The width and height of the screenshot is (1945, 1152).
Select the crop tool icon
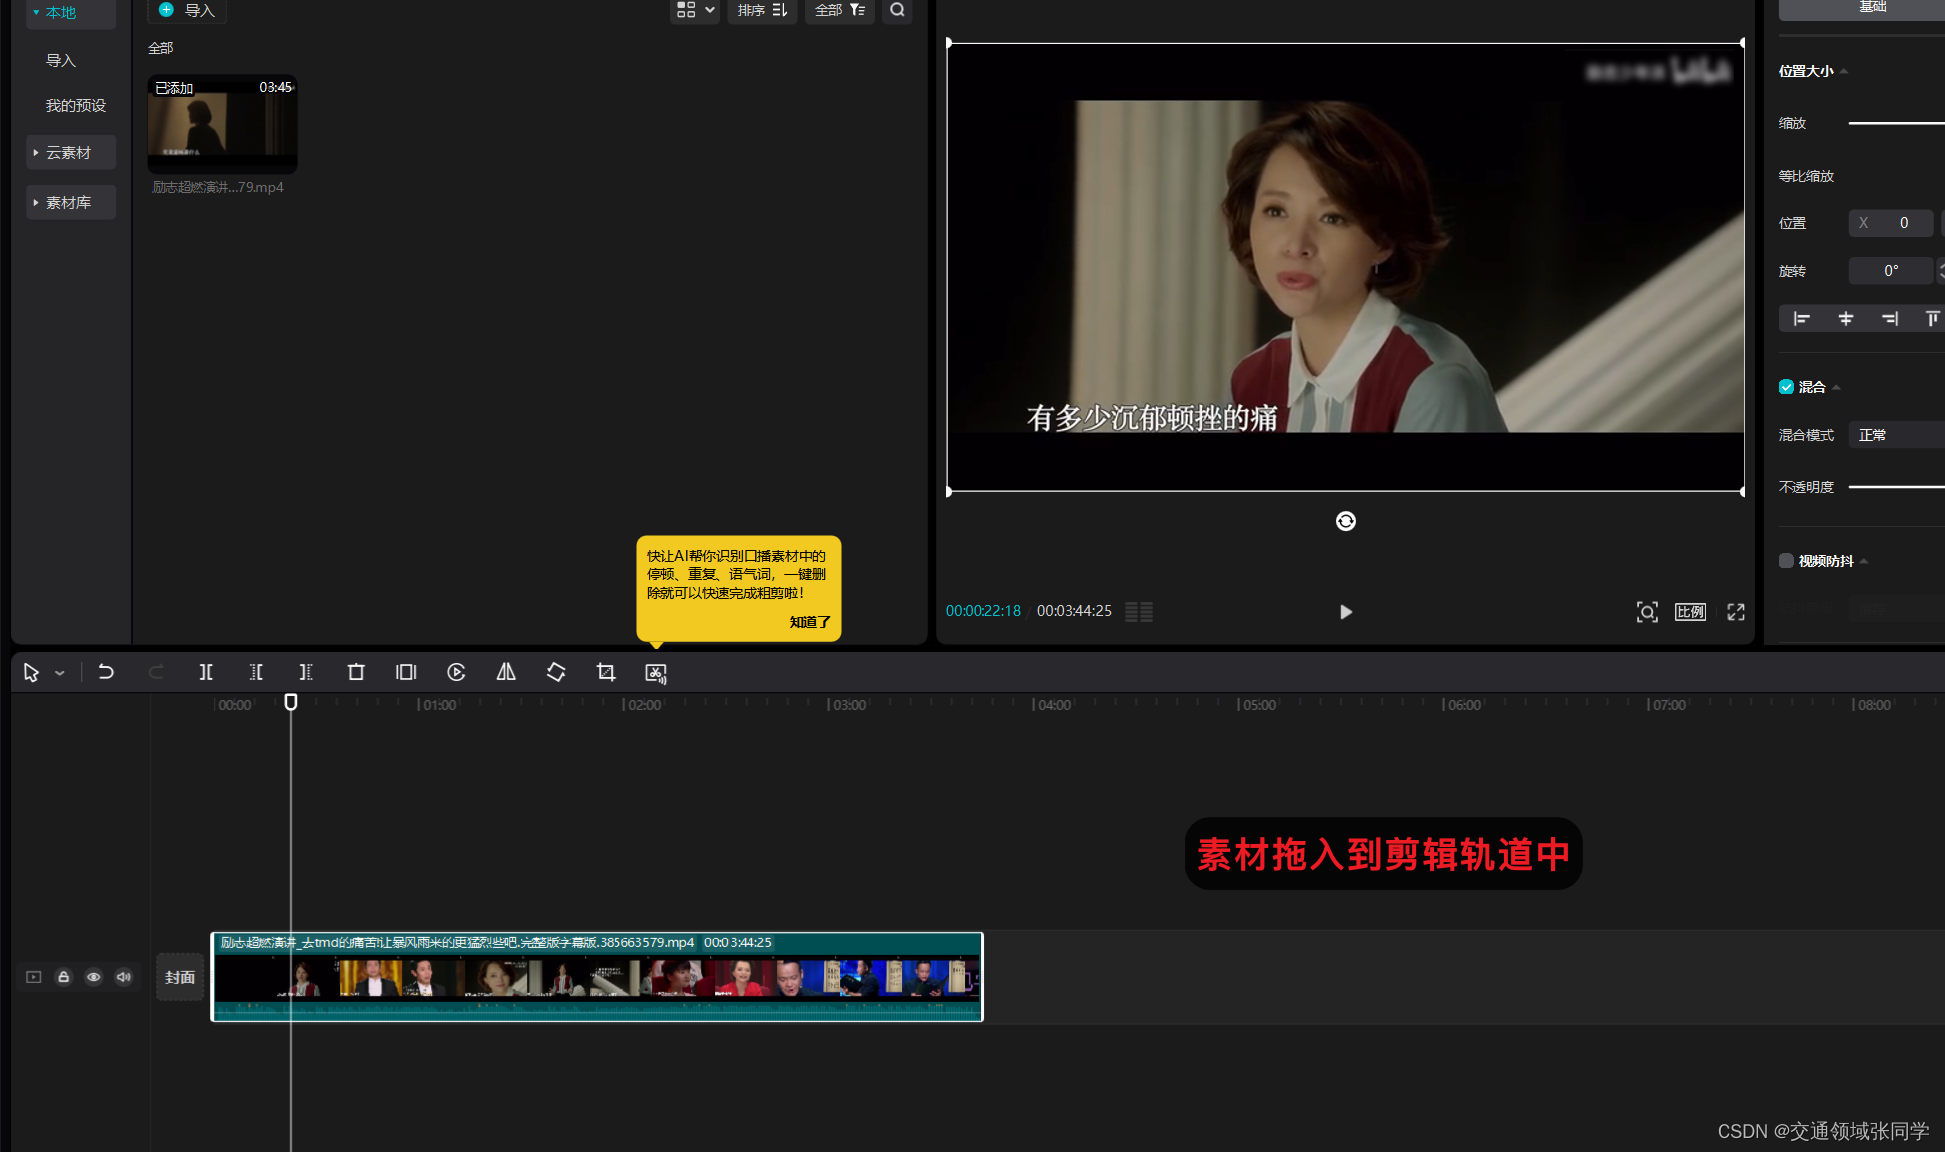click(x=606, y=672)
